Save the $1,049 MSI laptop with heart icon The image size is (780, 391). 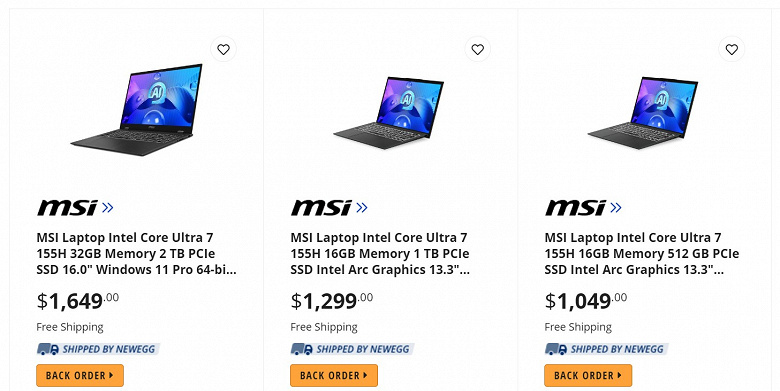click(x=732, y=49)
